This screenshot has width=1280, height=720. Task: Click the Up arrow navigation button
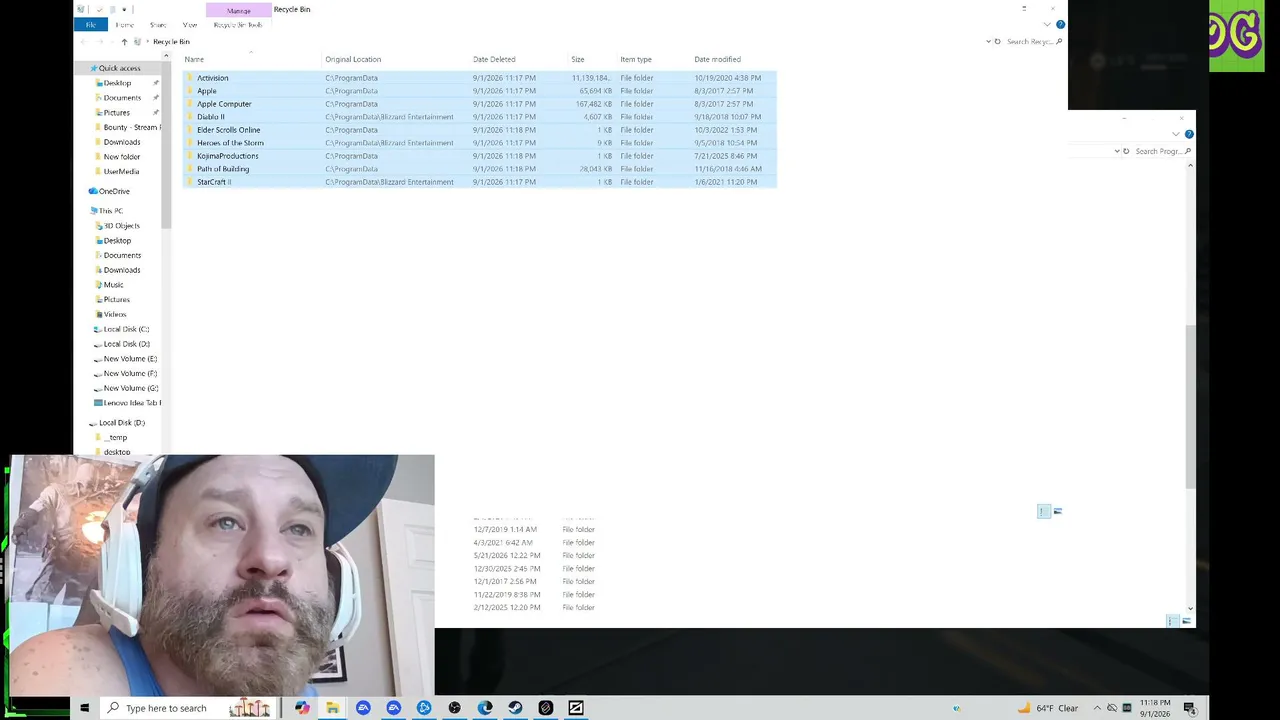(124, 42)
